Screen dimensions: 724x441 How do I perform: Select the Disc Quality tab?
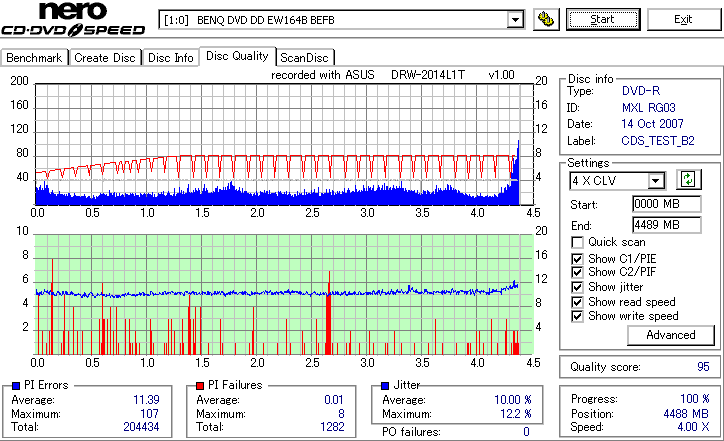(x=237, y=56)
